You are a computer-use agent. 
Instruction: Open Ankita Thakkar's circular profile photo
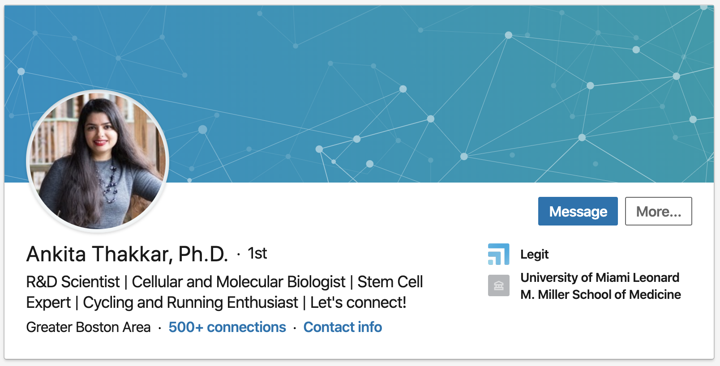[x=98, y=161]
